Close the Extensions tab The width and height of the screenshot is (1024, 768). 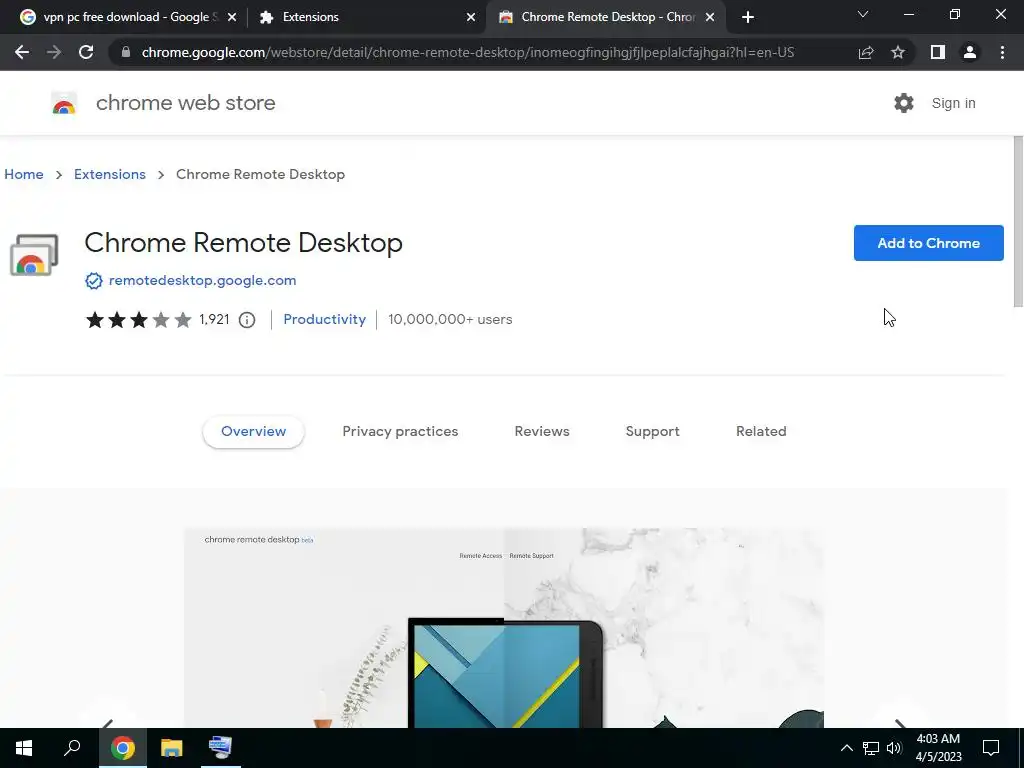(471, 17)
